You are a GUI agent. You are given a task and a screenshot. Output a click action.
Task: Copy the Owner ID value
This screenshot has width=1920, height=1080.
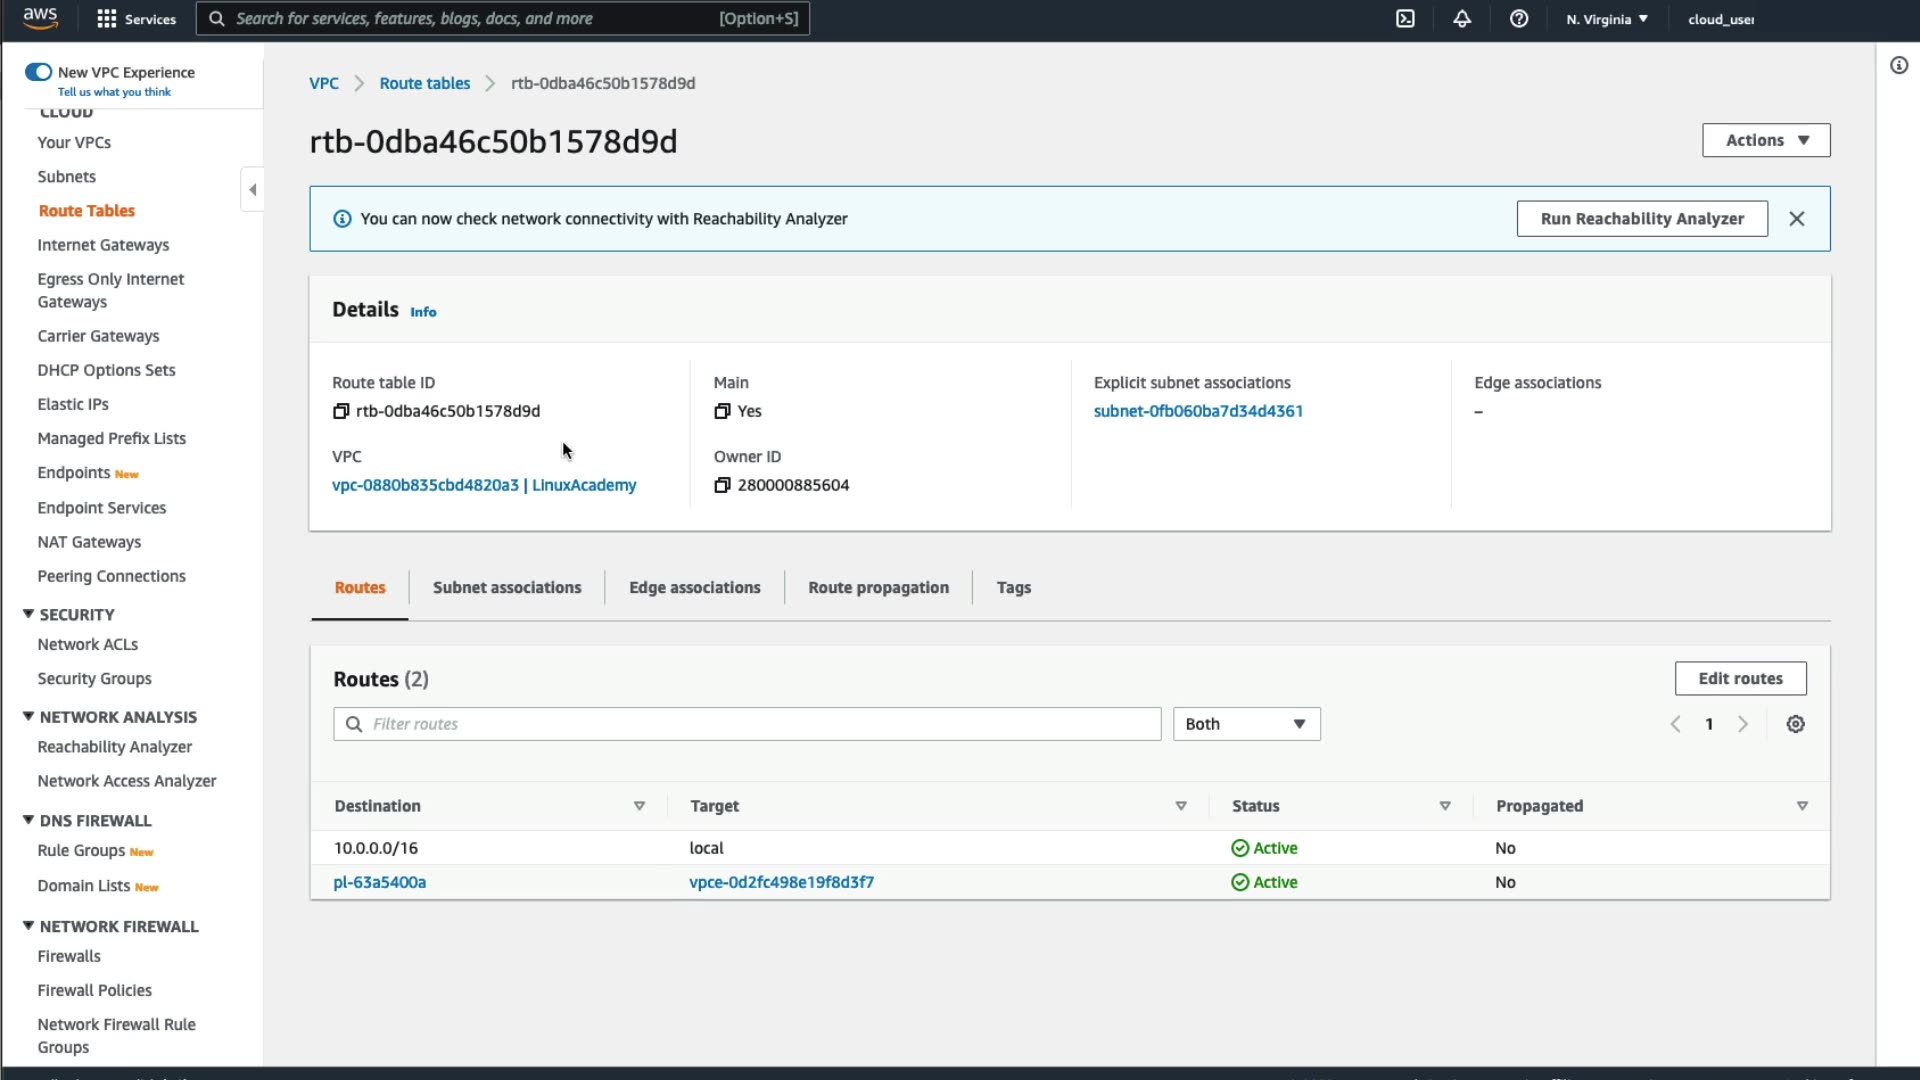[722, 485]
